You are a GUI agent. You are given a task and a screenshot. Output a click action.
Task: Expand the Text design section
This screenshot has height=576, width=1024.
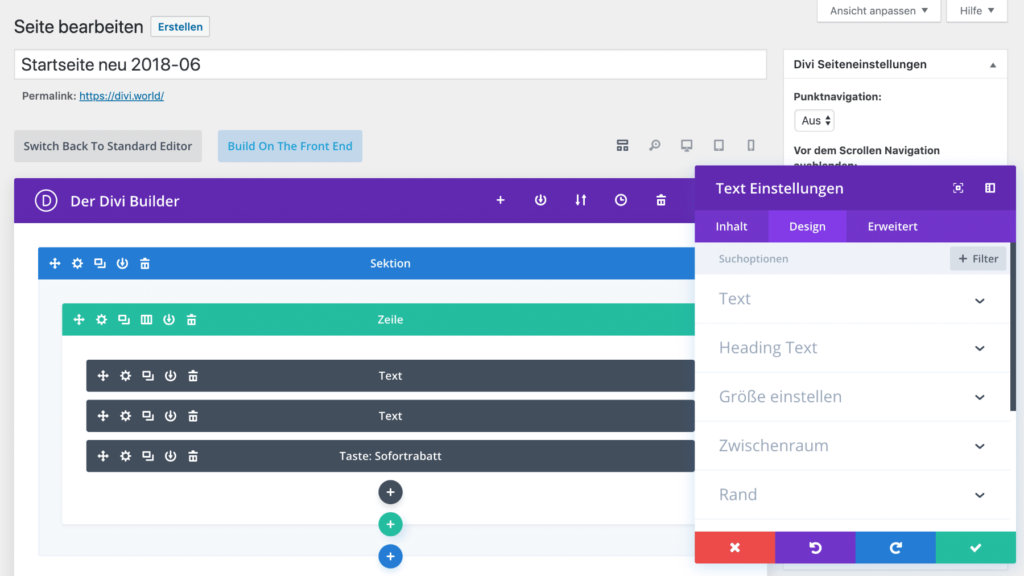tap(852, 299)
